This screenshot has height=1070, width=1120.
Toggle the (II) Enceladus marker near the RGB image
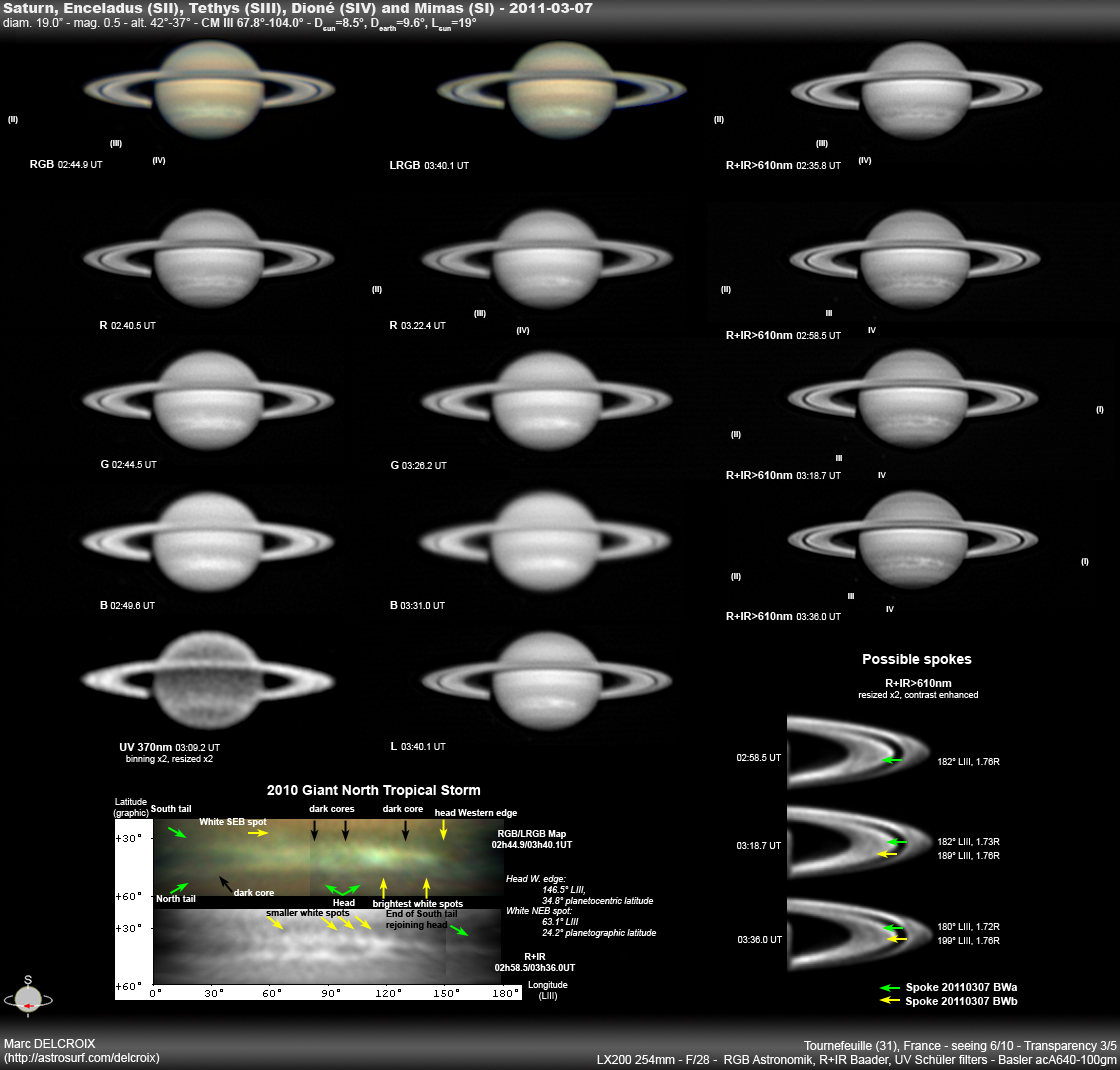tap(13, 119)
